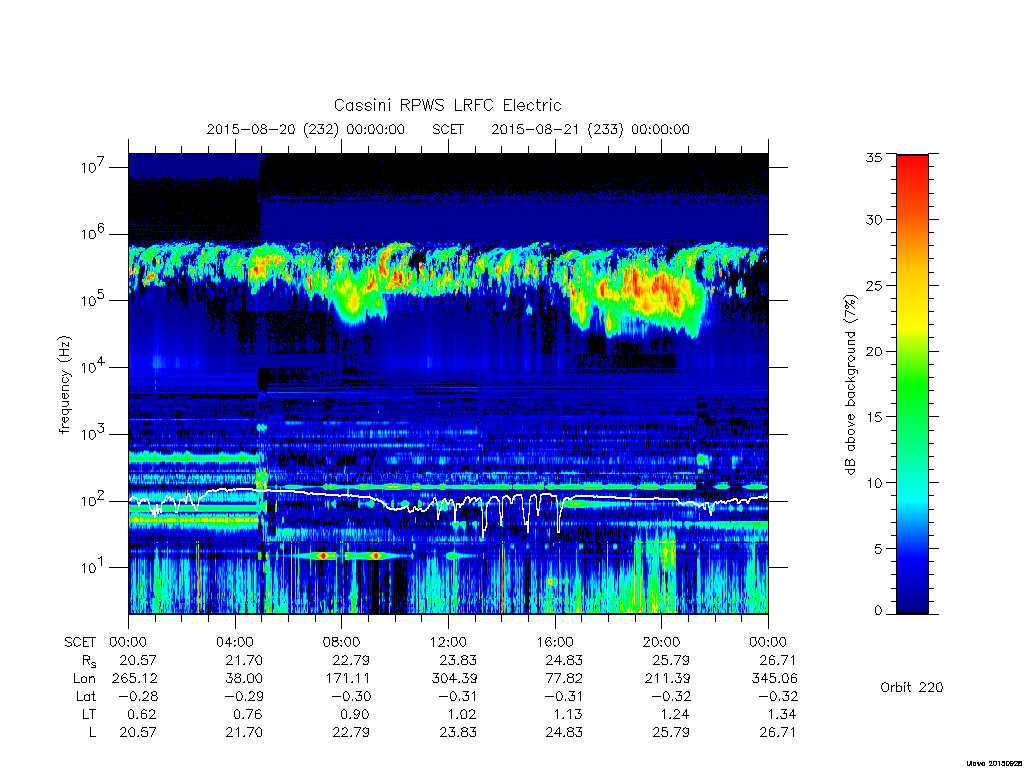Click Lon value 171.11
This screenshot has width=1024, height=768.
click(x=347, y=679)
